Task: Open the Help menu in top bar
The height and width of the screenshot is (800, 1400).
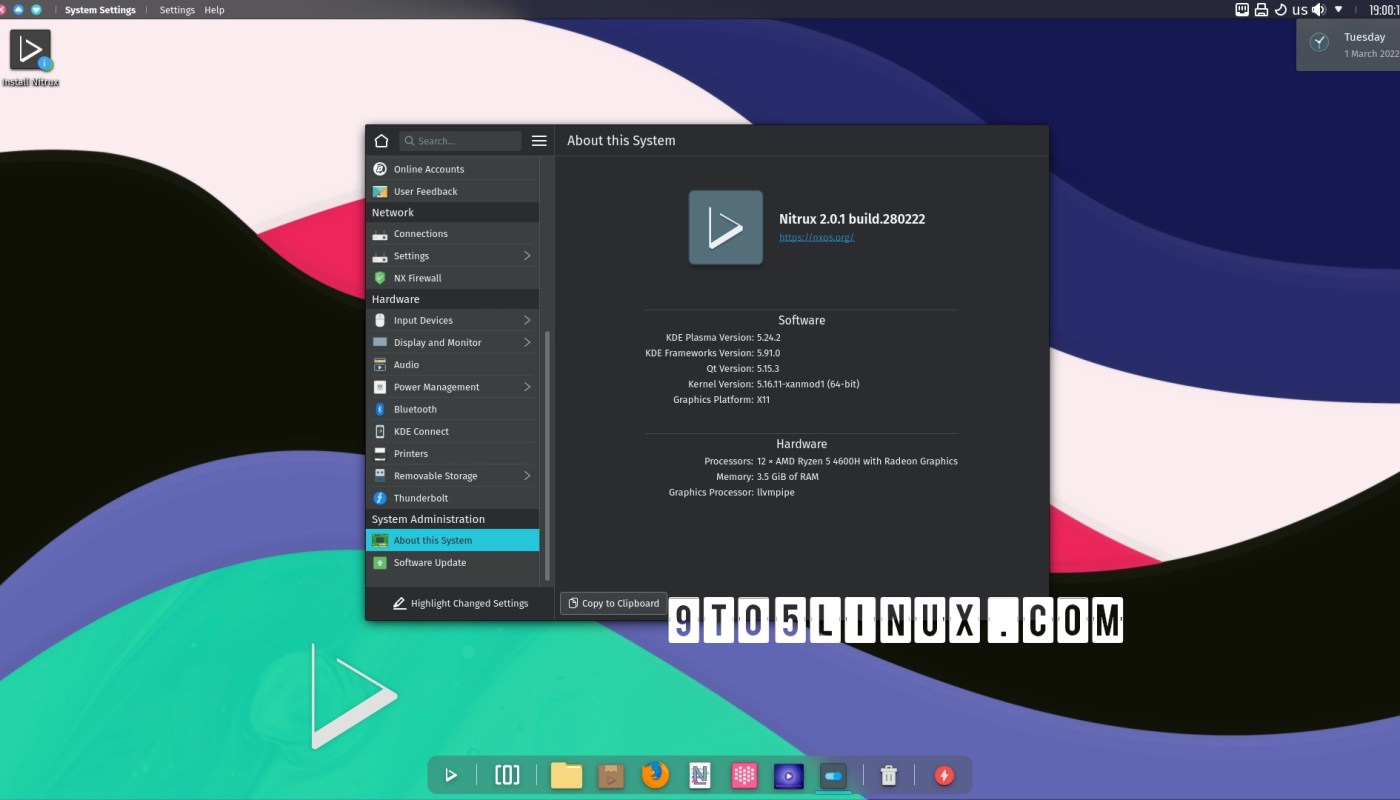Action: pos(214,10)
